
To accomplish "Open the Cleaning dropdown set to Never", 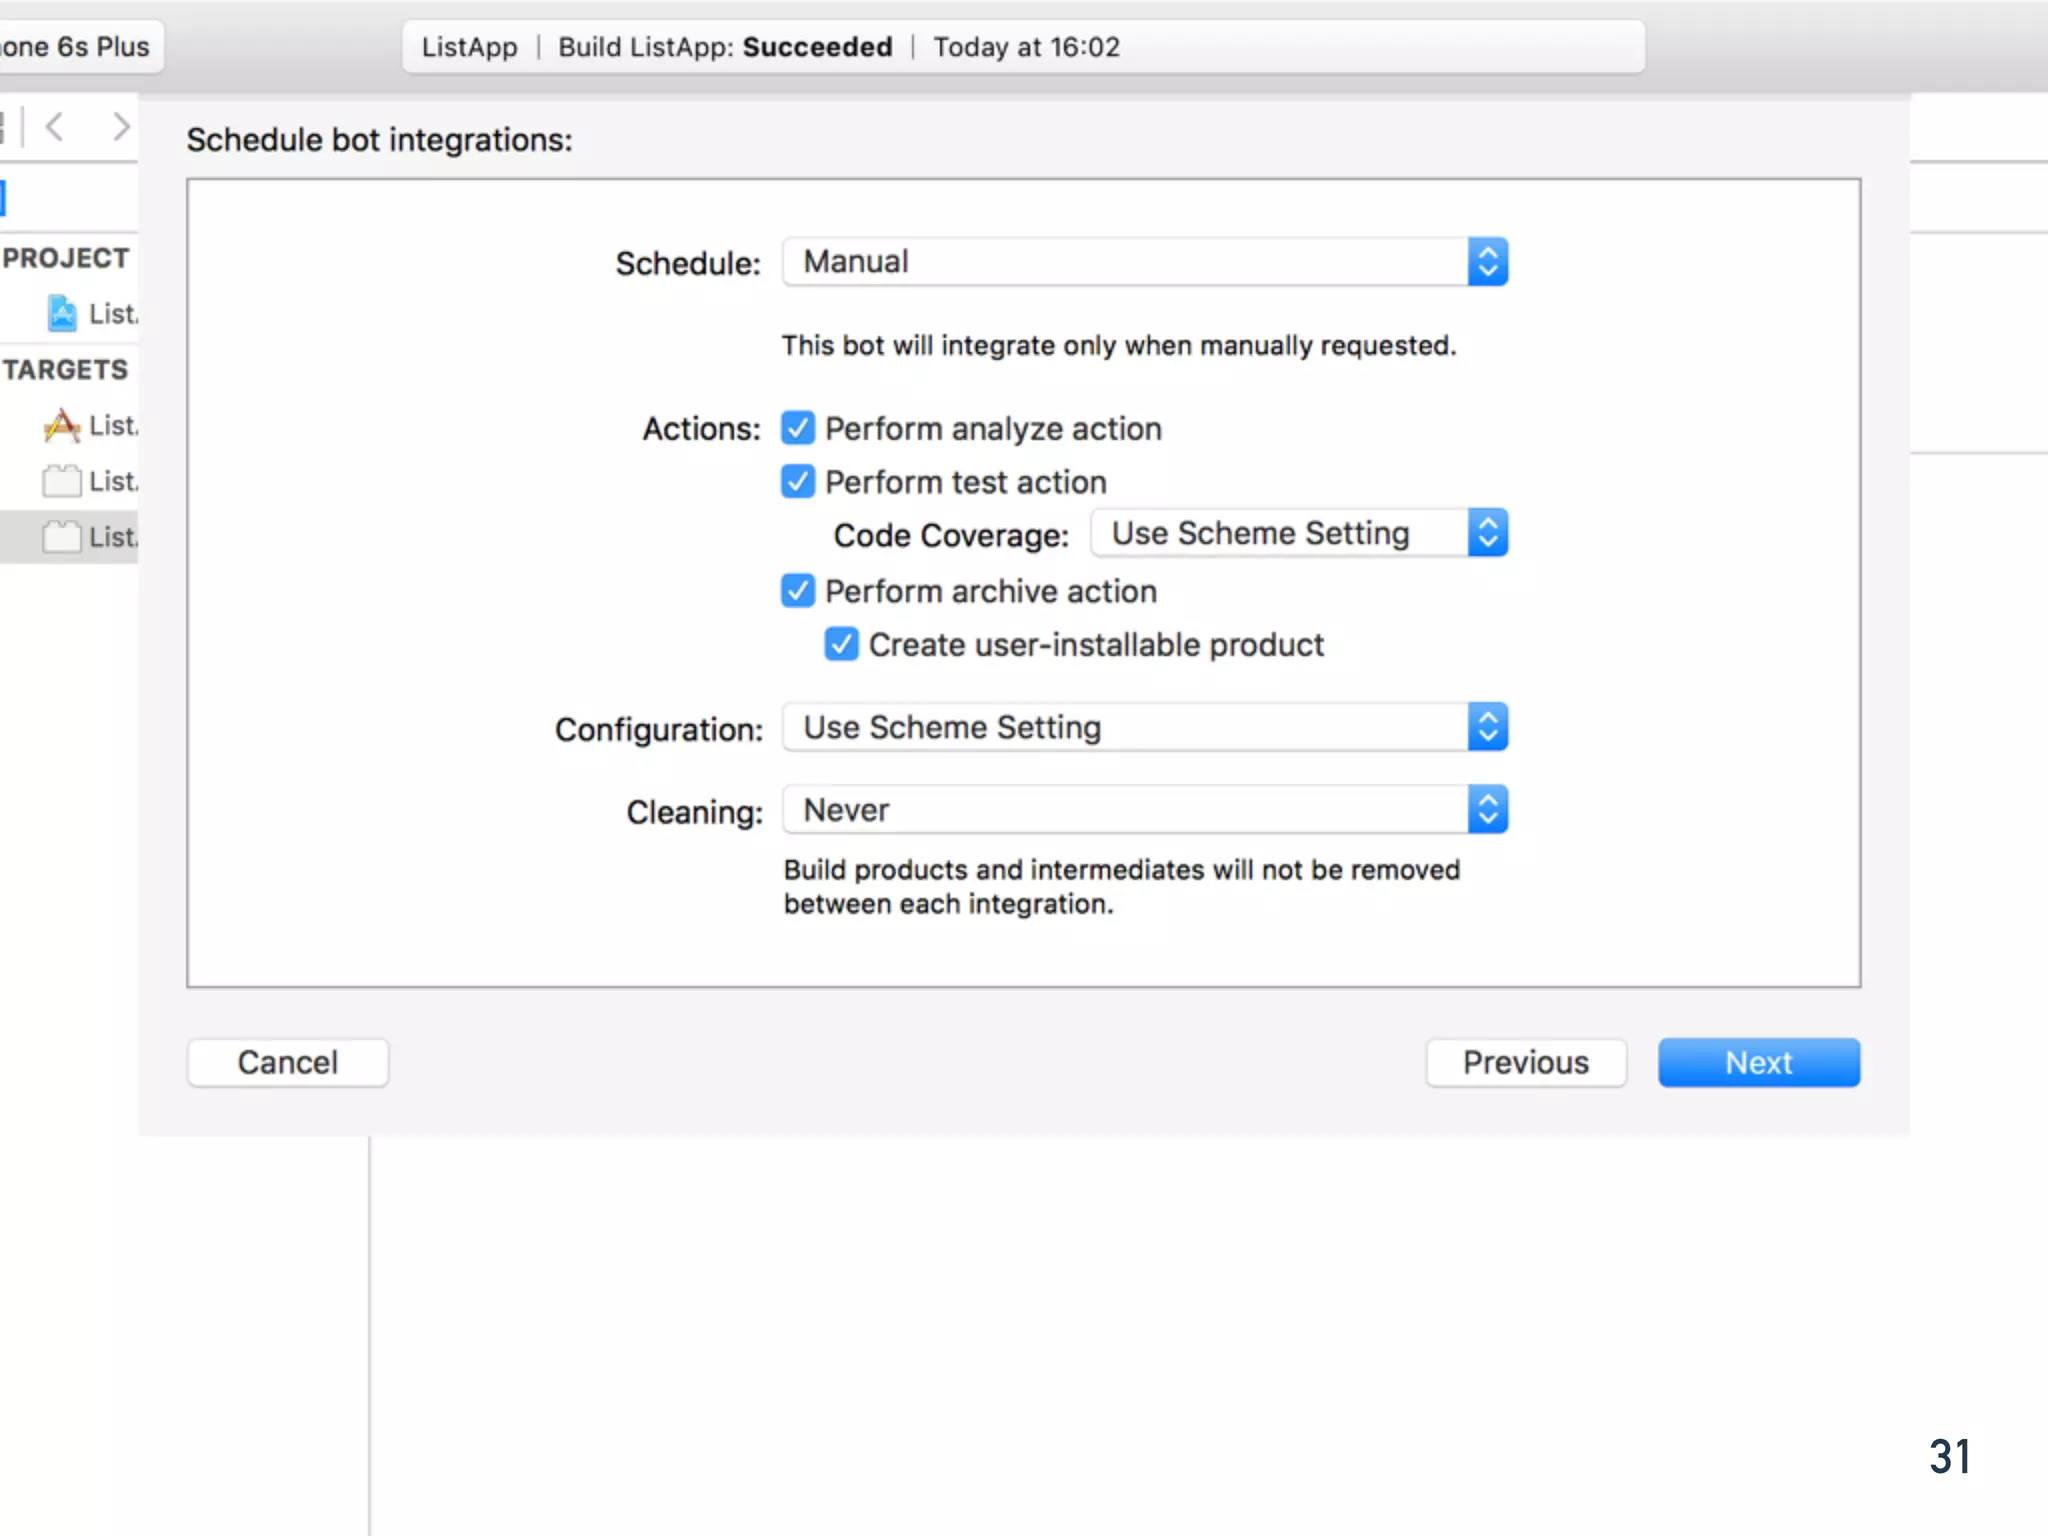I will pos(1144,810).
